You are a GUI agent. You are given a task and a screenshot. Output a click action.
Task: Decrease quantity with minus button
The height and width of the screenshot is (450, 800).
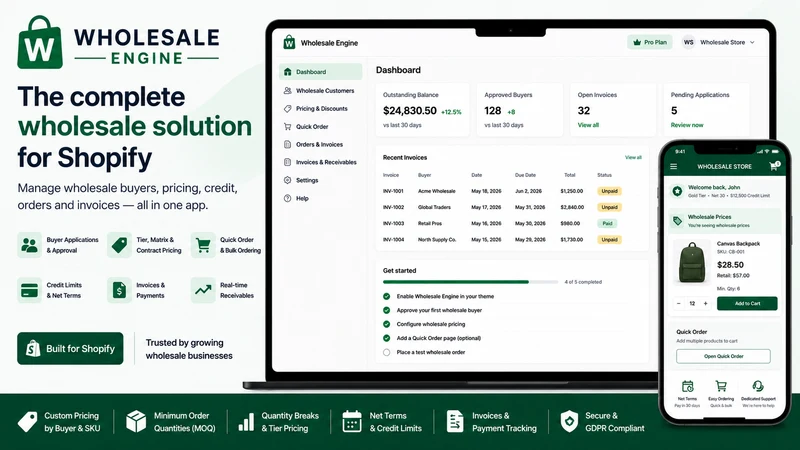click(x=678, y=304)
